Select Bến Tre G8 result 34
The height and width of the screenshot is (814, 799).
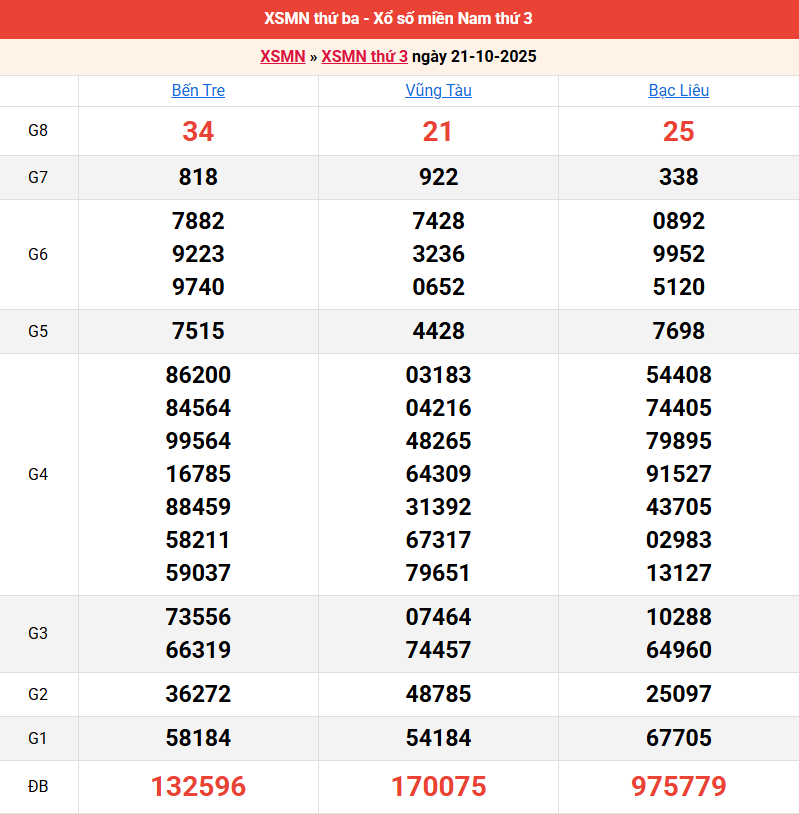[x=198, y=131]
